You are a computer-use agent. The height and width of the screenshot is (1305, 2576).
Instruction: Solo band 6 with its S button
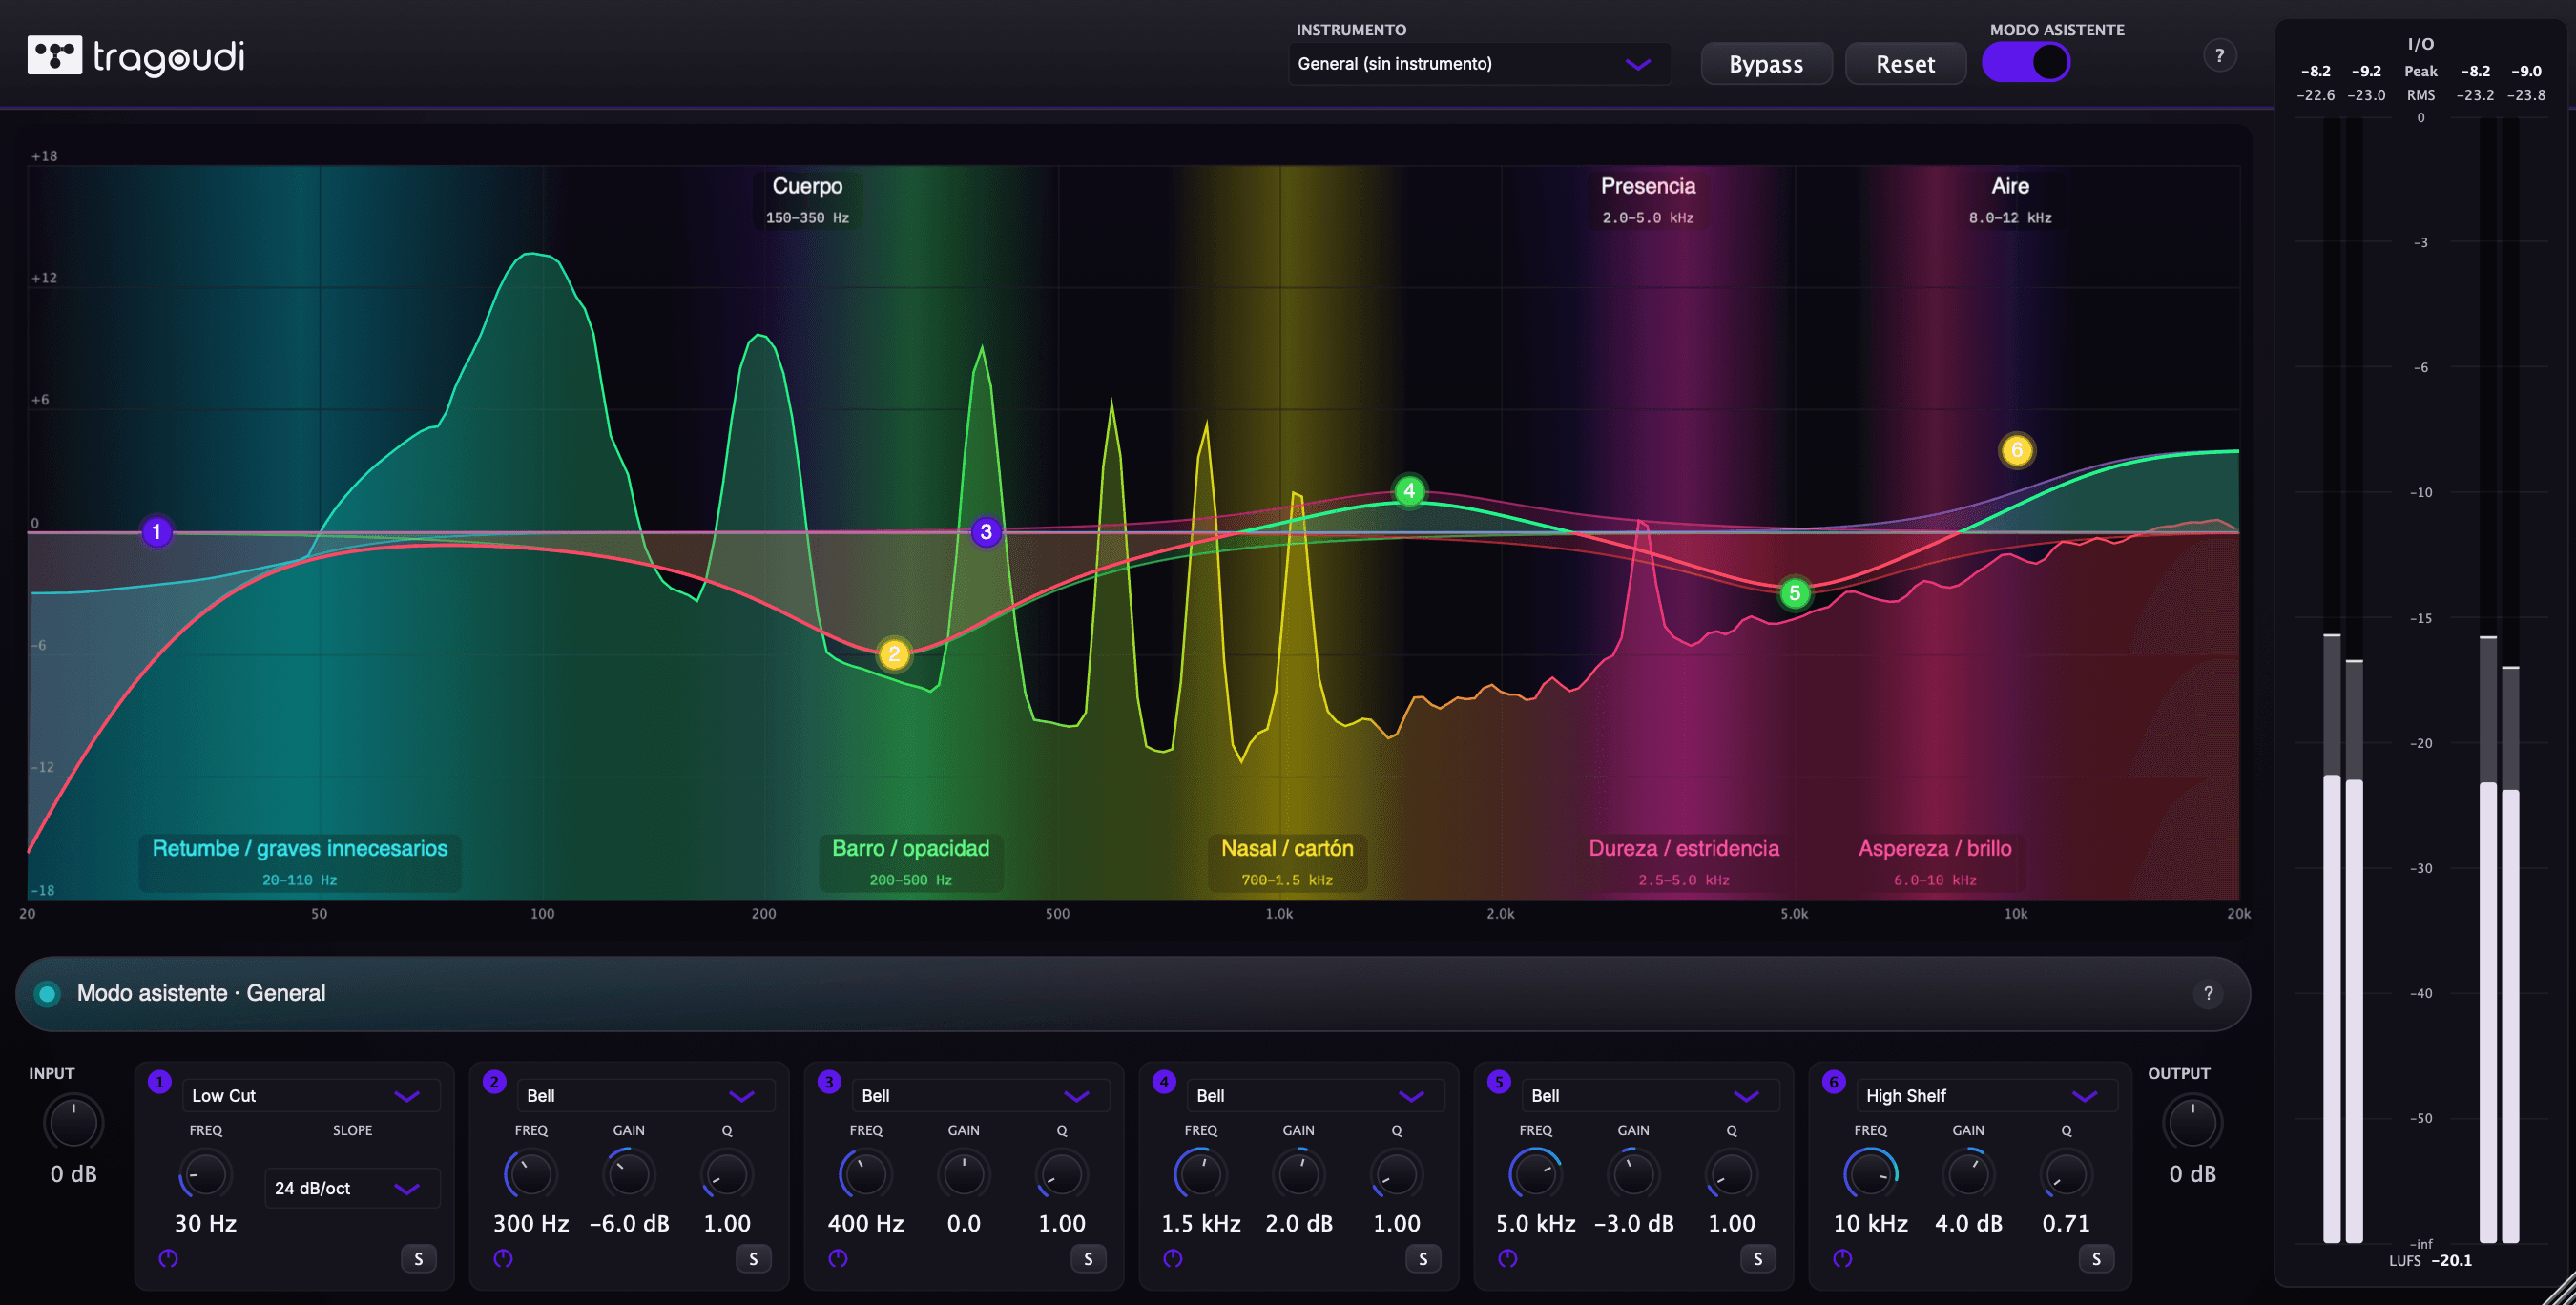(2096, 1259)
